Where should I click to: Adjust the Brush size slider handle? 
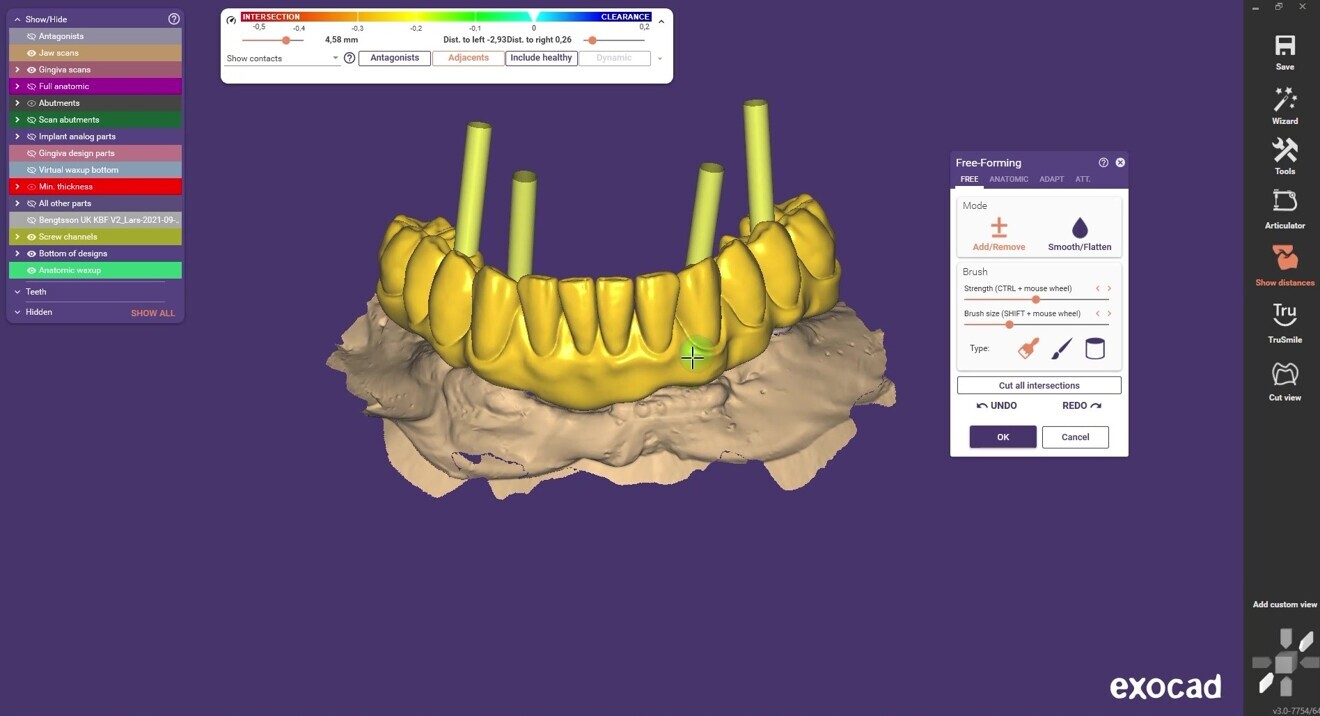tap(1009, 324)
